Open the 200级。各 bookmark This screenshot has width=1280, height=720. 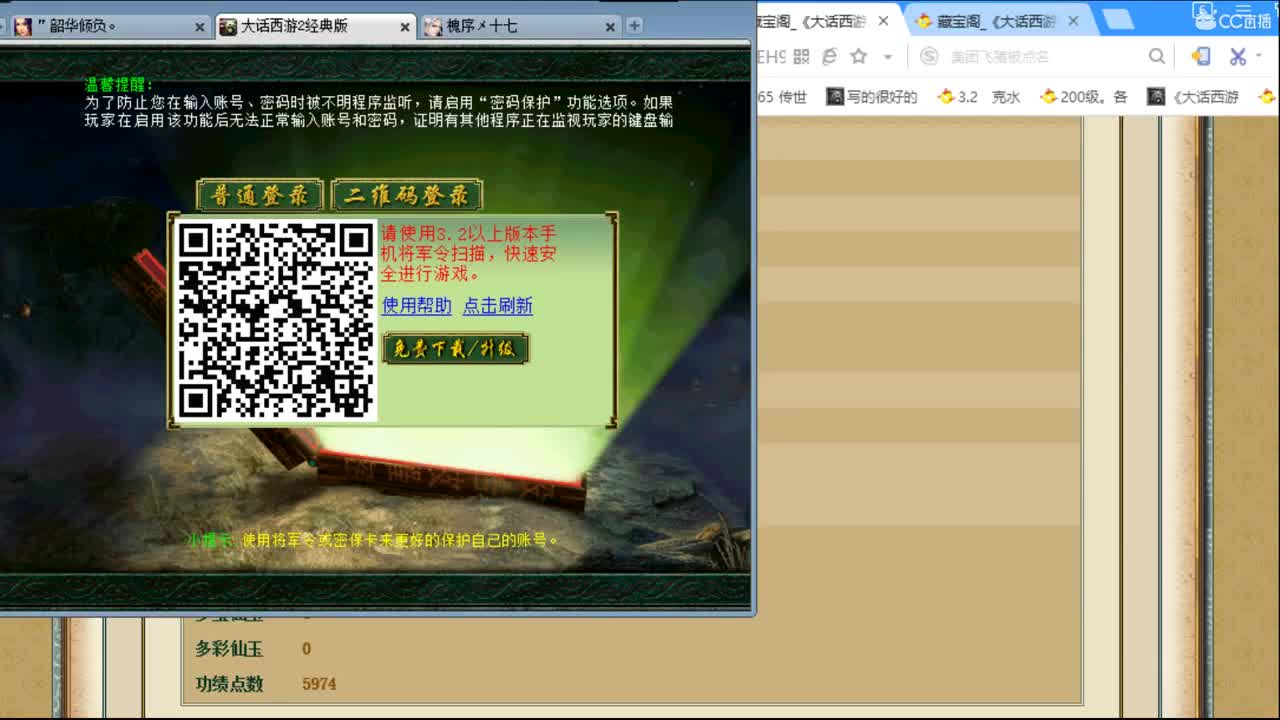1084,97
